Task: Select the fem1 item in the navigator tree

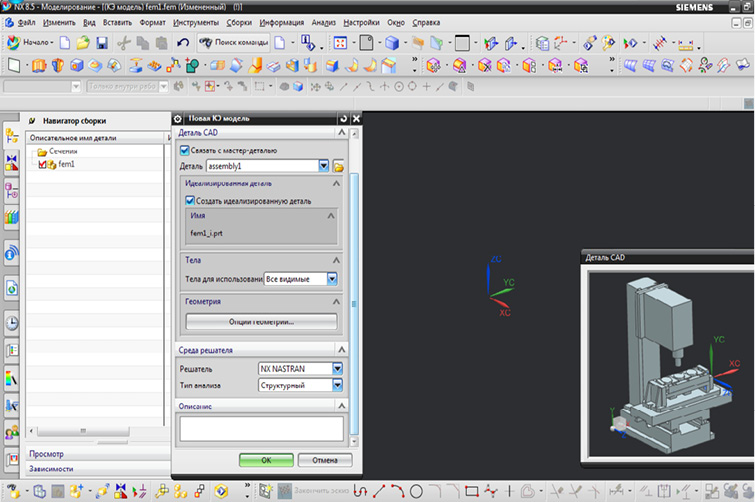Action: point(66,165)
